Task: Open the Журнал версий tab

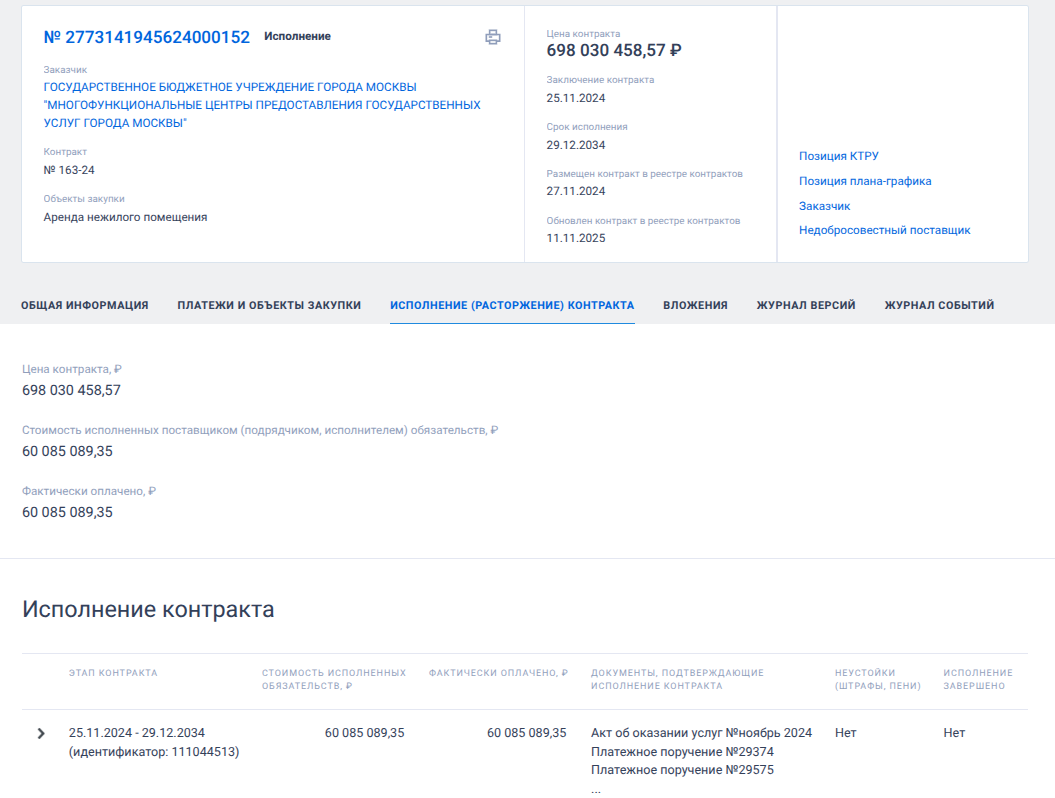Action: coord(806,305)
